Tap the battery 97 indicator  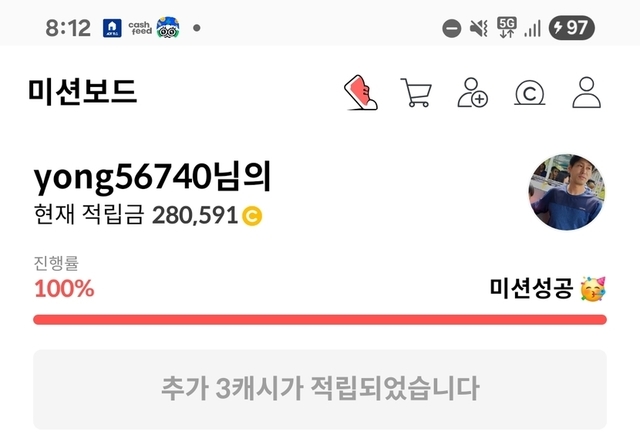pyautogui.click(x=571, y=28)
